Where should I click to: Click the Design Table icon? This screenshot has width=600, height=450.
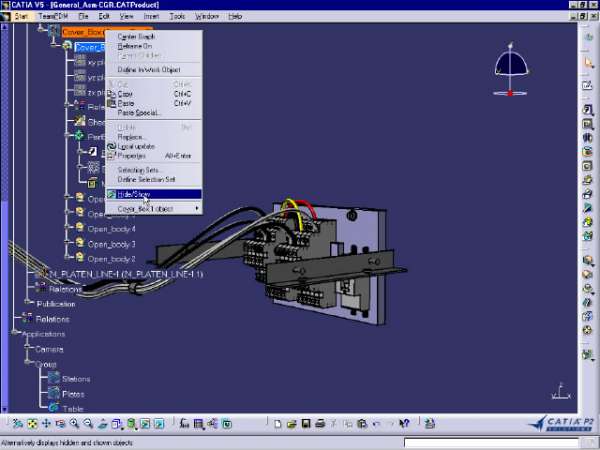199,424
